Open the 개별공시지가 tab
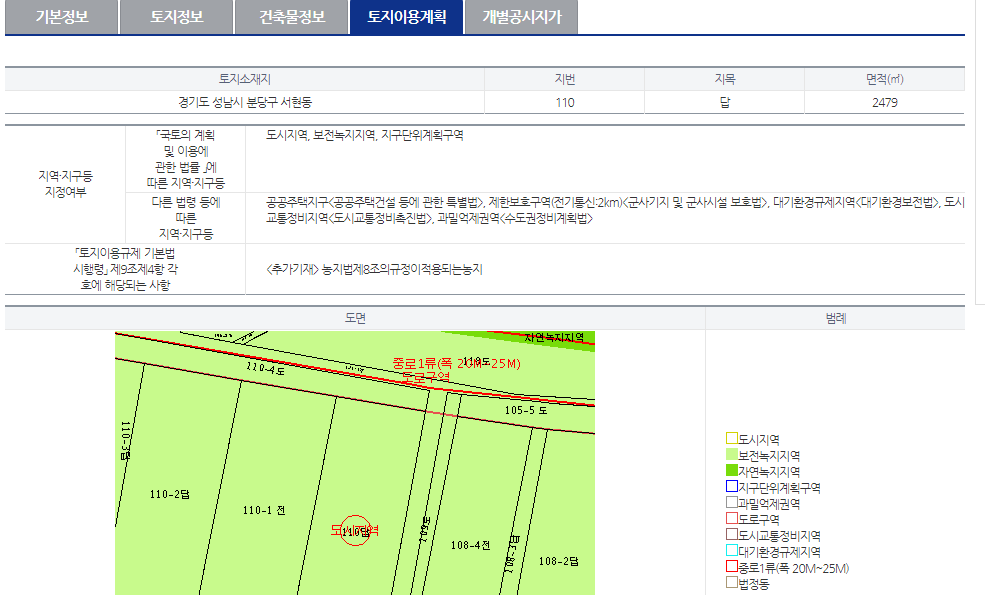 tap(521, 17)
